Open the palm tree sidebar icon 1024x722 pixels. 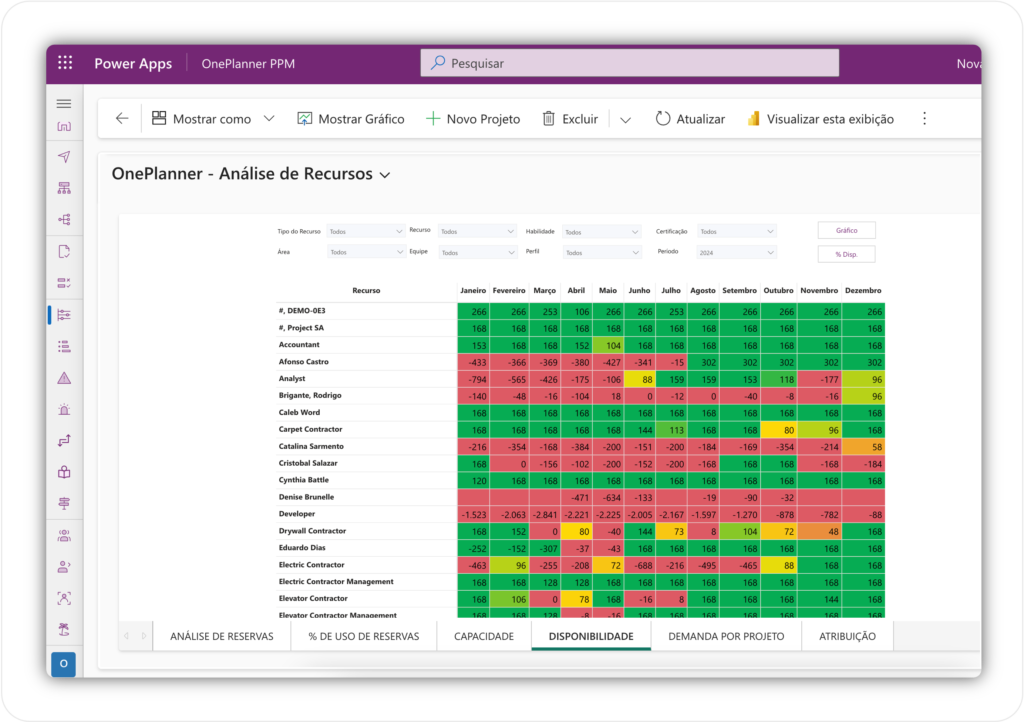click(x=64, y=629)
